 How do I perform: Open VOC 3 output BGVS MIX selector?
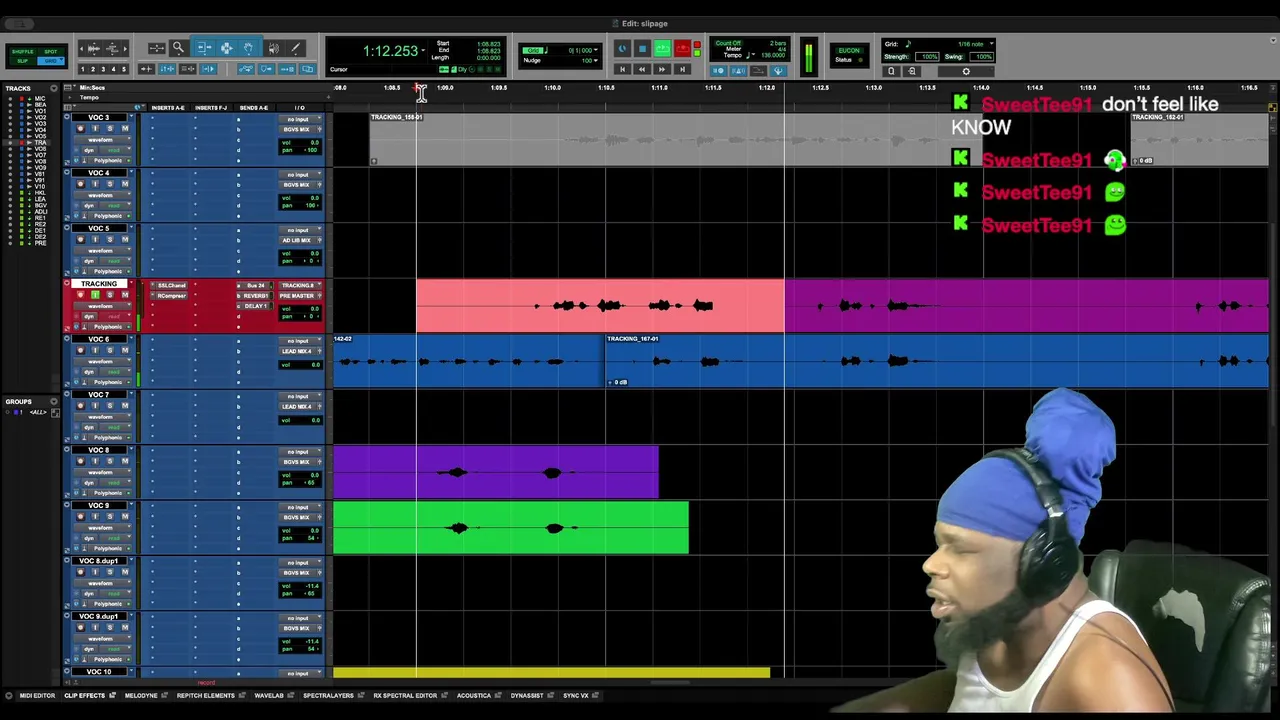coord(296,130)
